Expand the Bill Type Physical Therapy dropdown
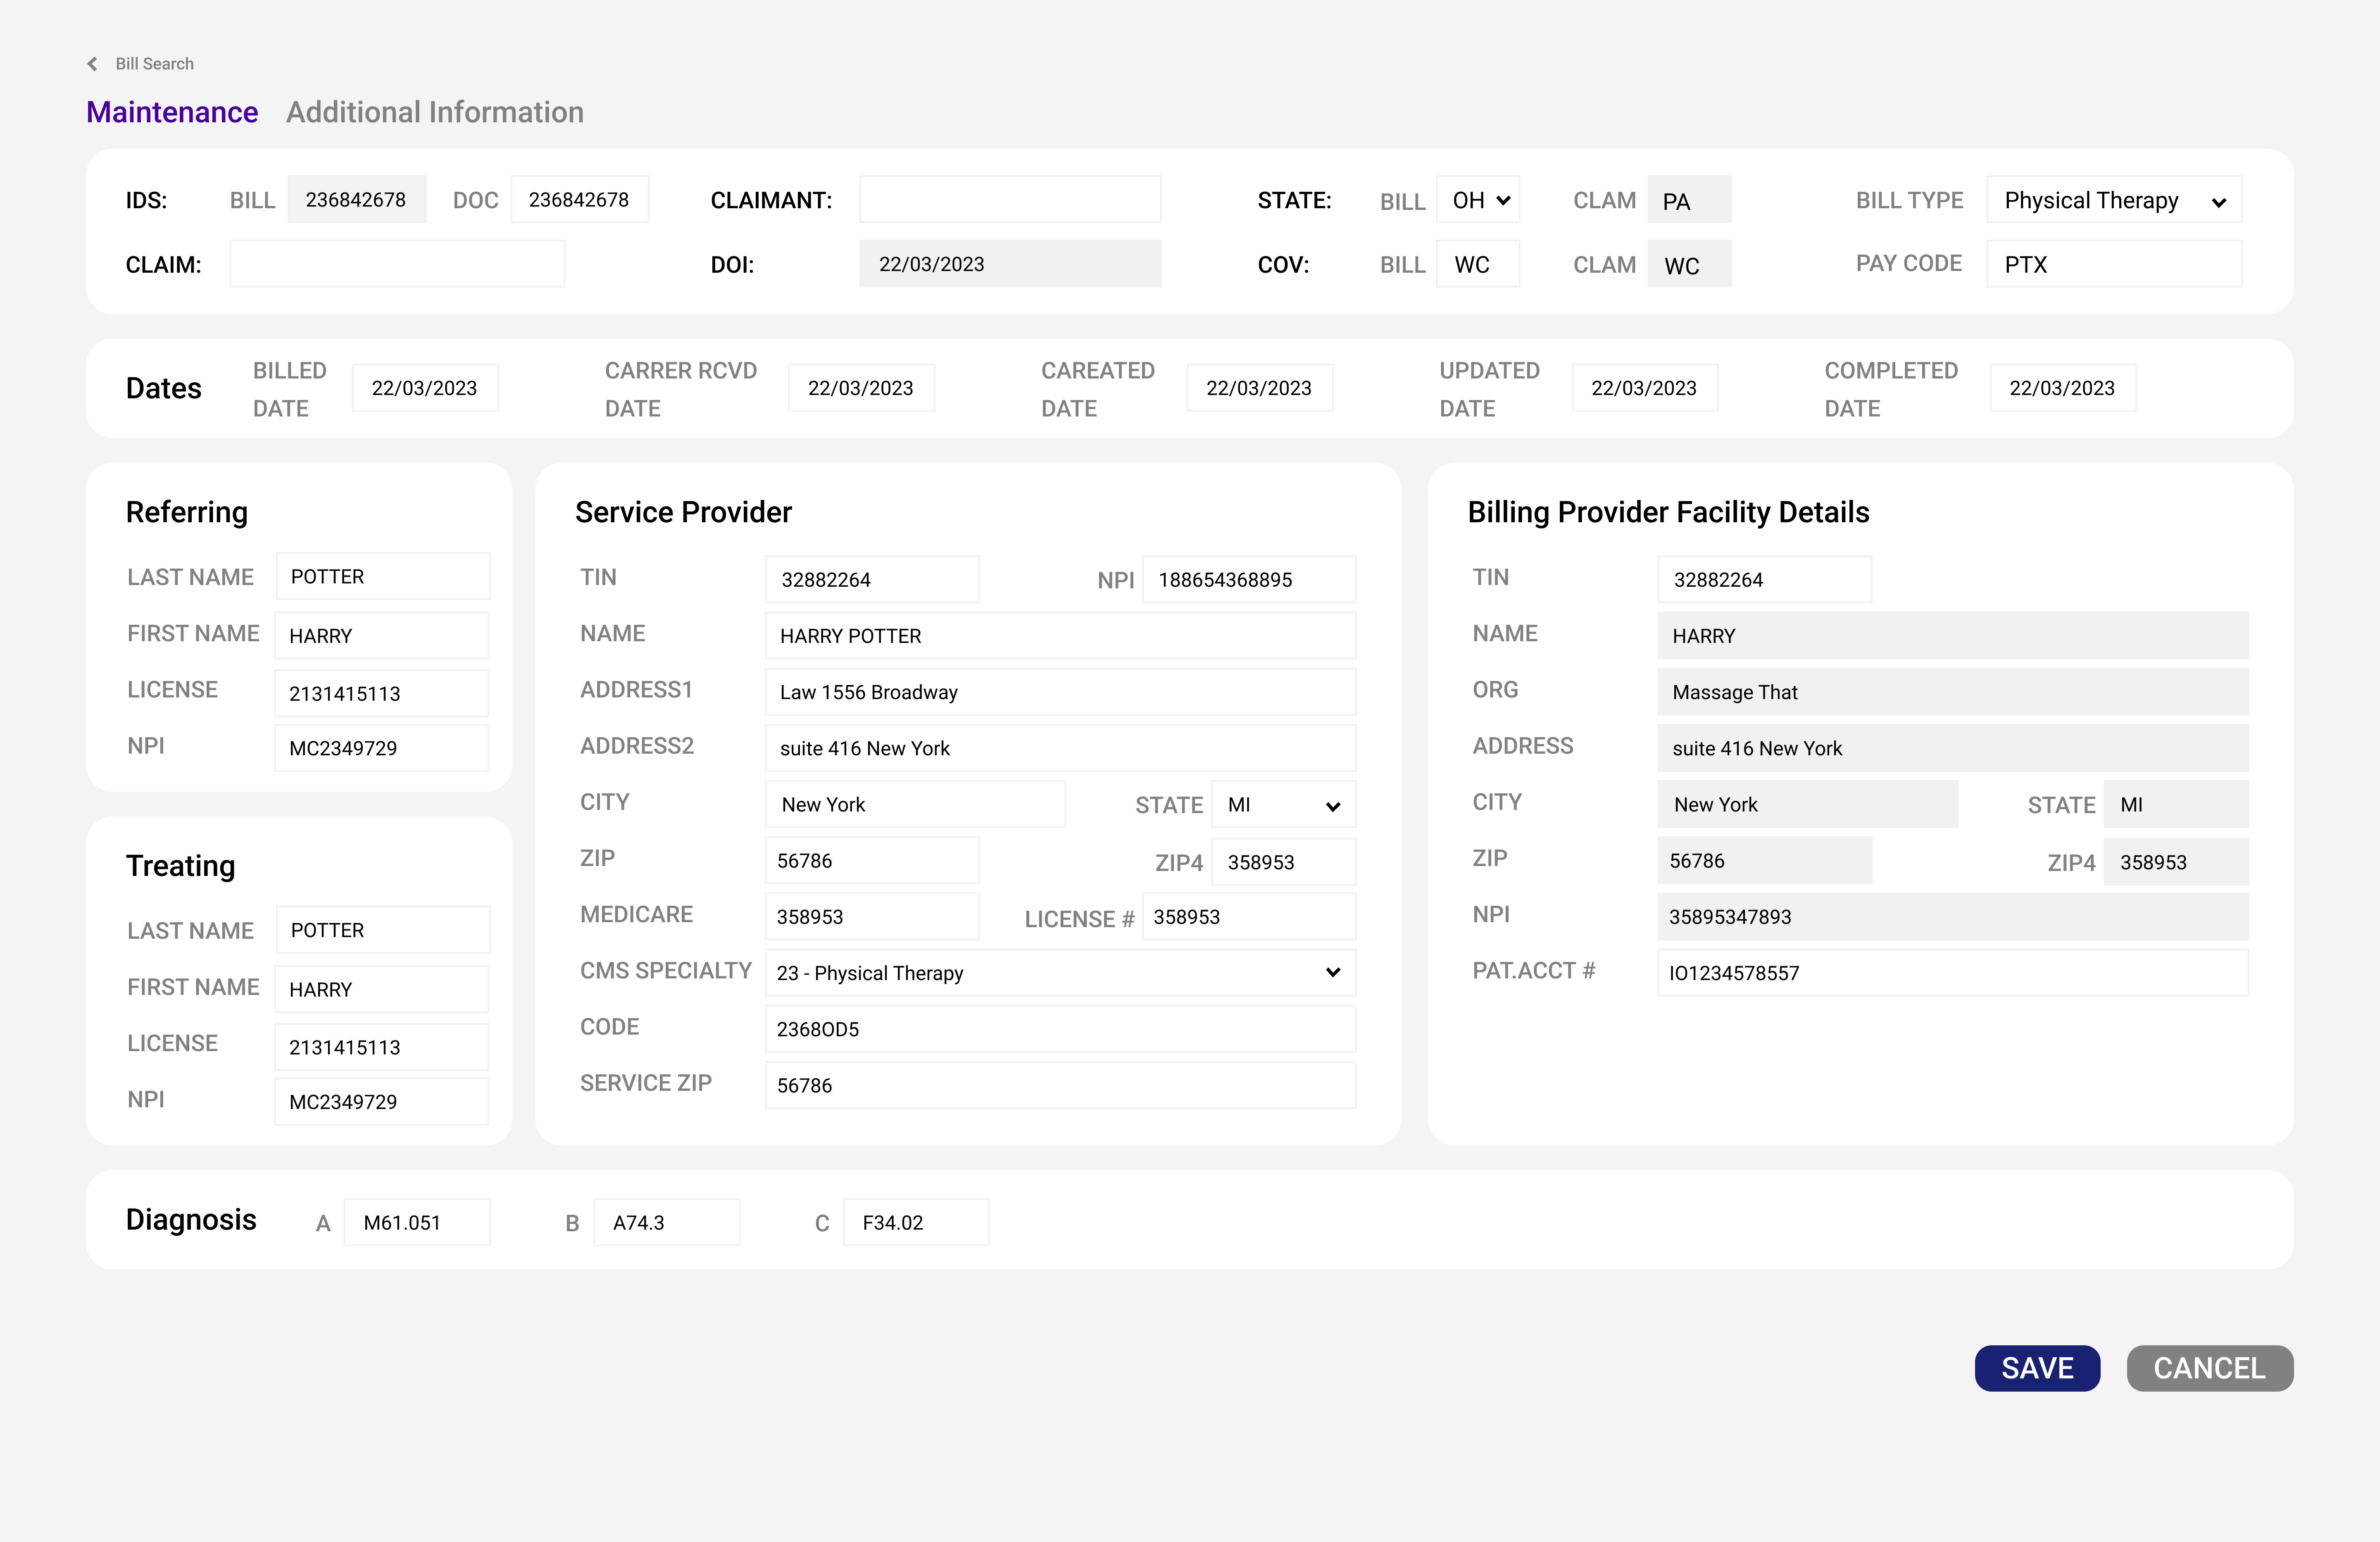This screenshot has height=1542, width=2380. pyautogui.click(x=2114, y=200)
